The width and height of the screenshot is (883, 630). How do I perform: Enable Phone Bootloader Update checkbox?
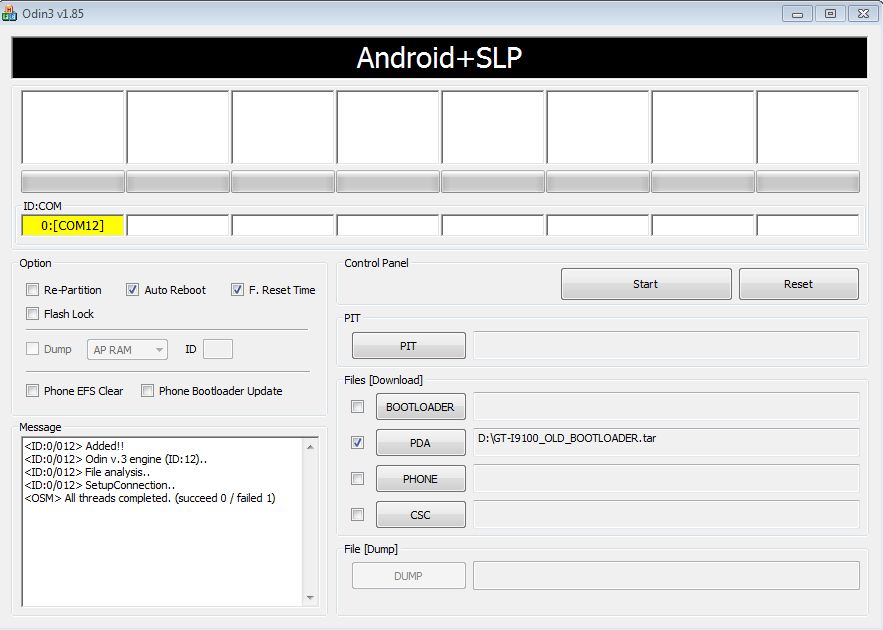[x=148, y=391]
